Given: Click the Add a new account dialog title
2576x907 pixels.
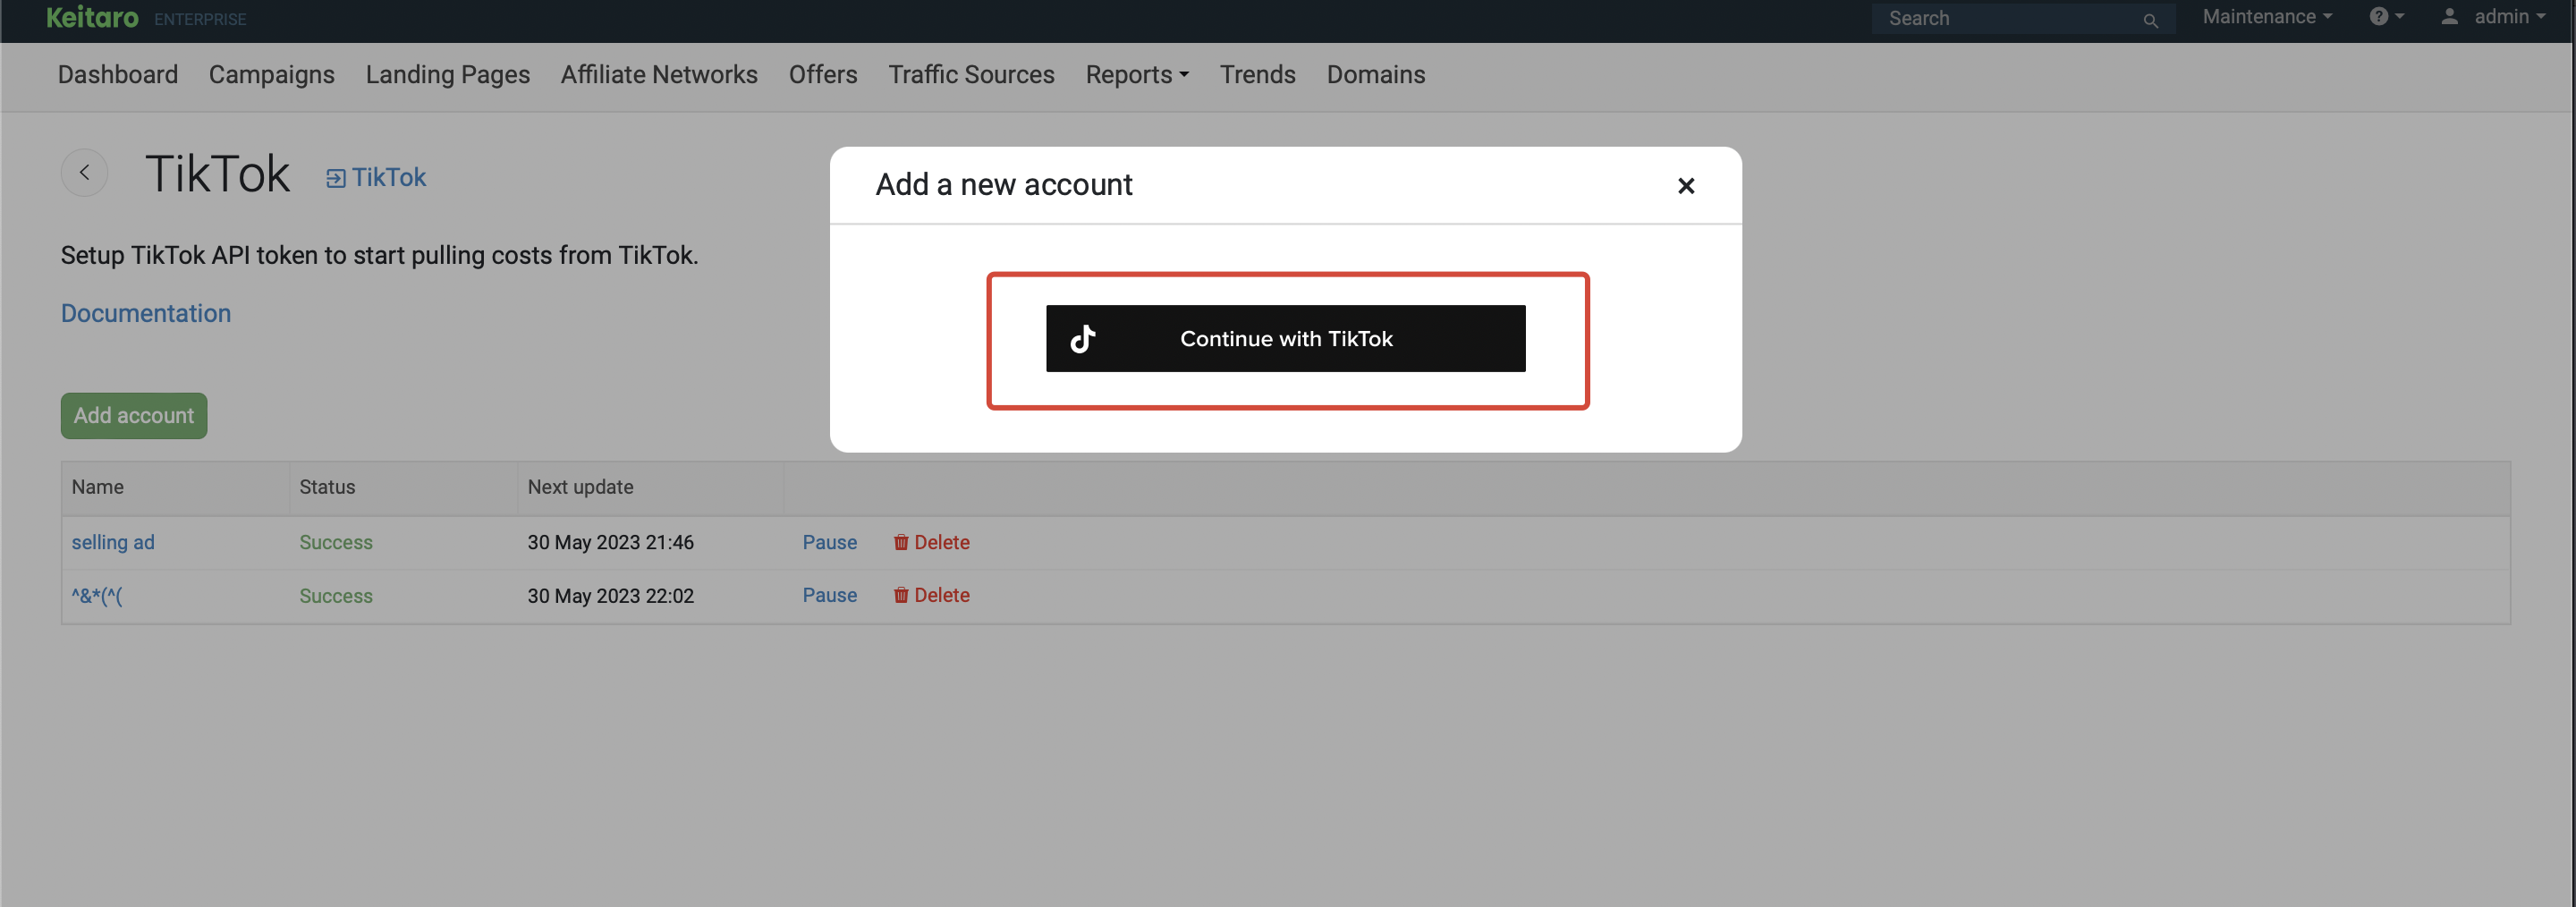Looking at the screenshot, I should tap(1004, 185).
